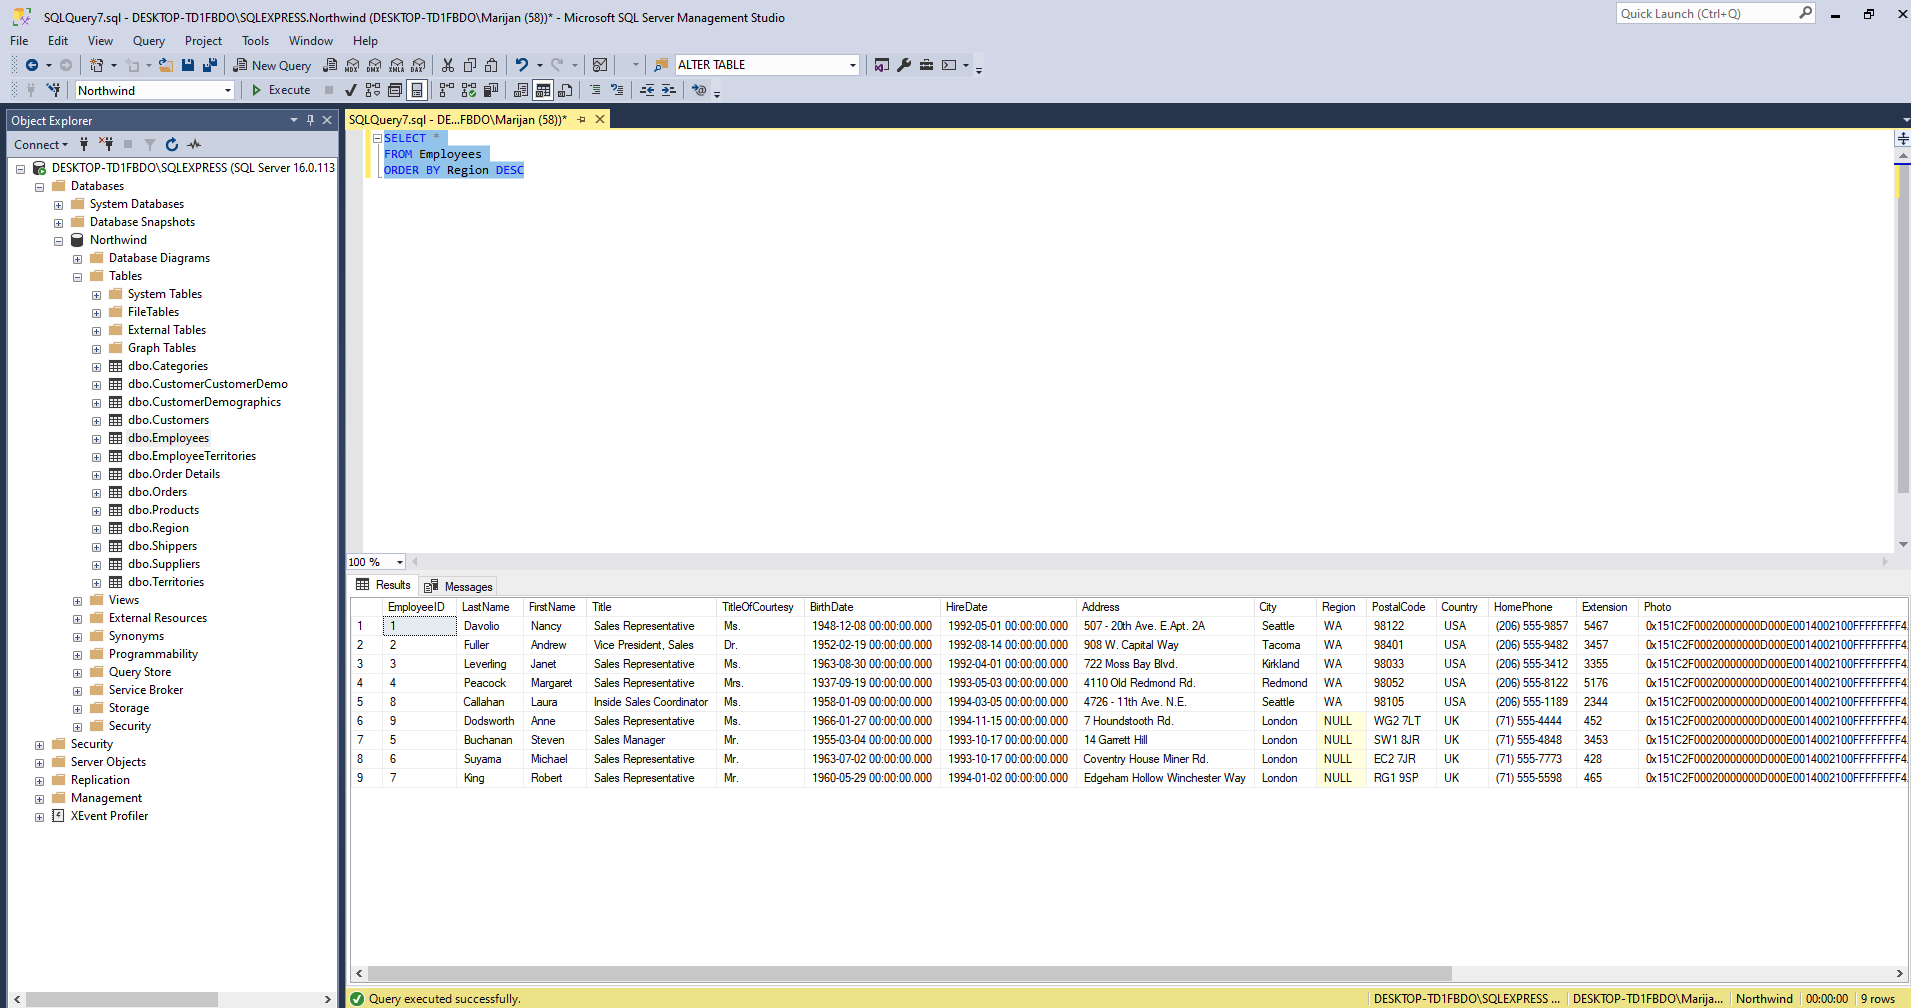Toggle Results to Text mode
The image size is (1911, 1008).
[521, 90]
